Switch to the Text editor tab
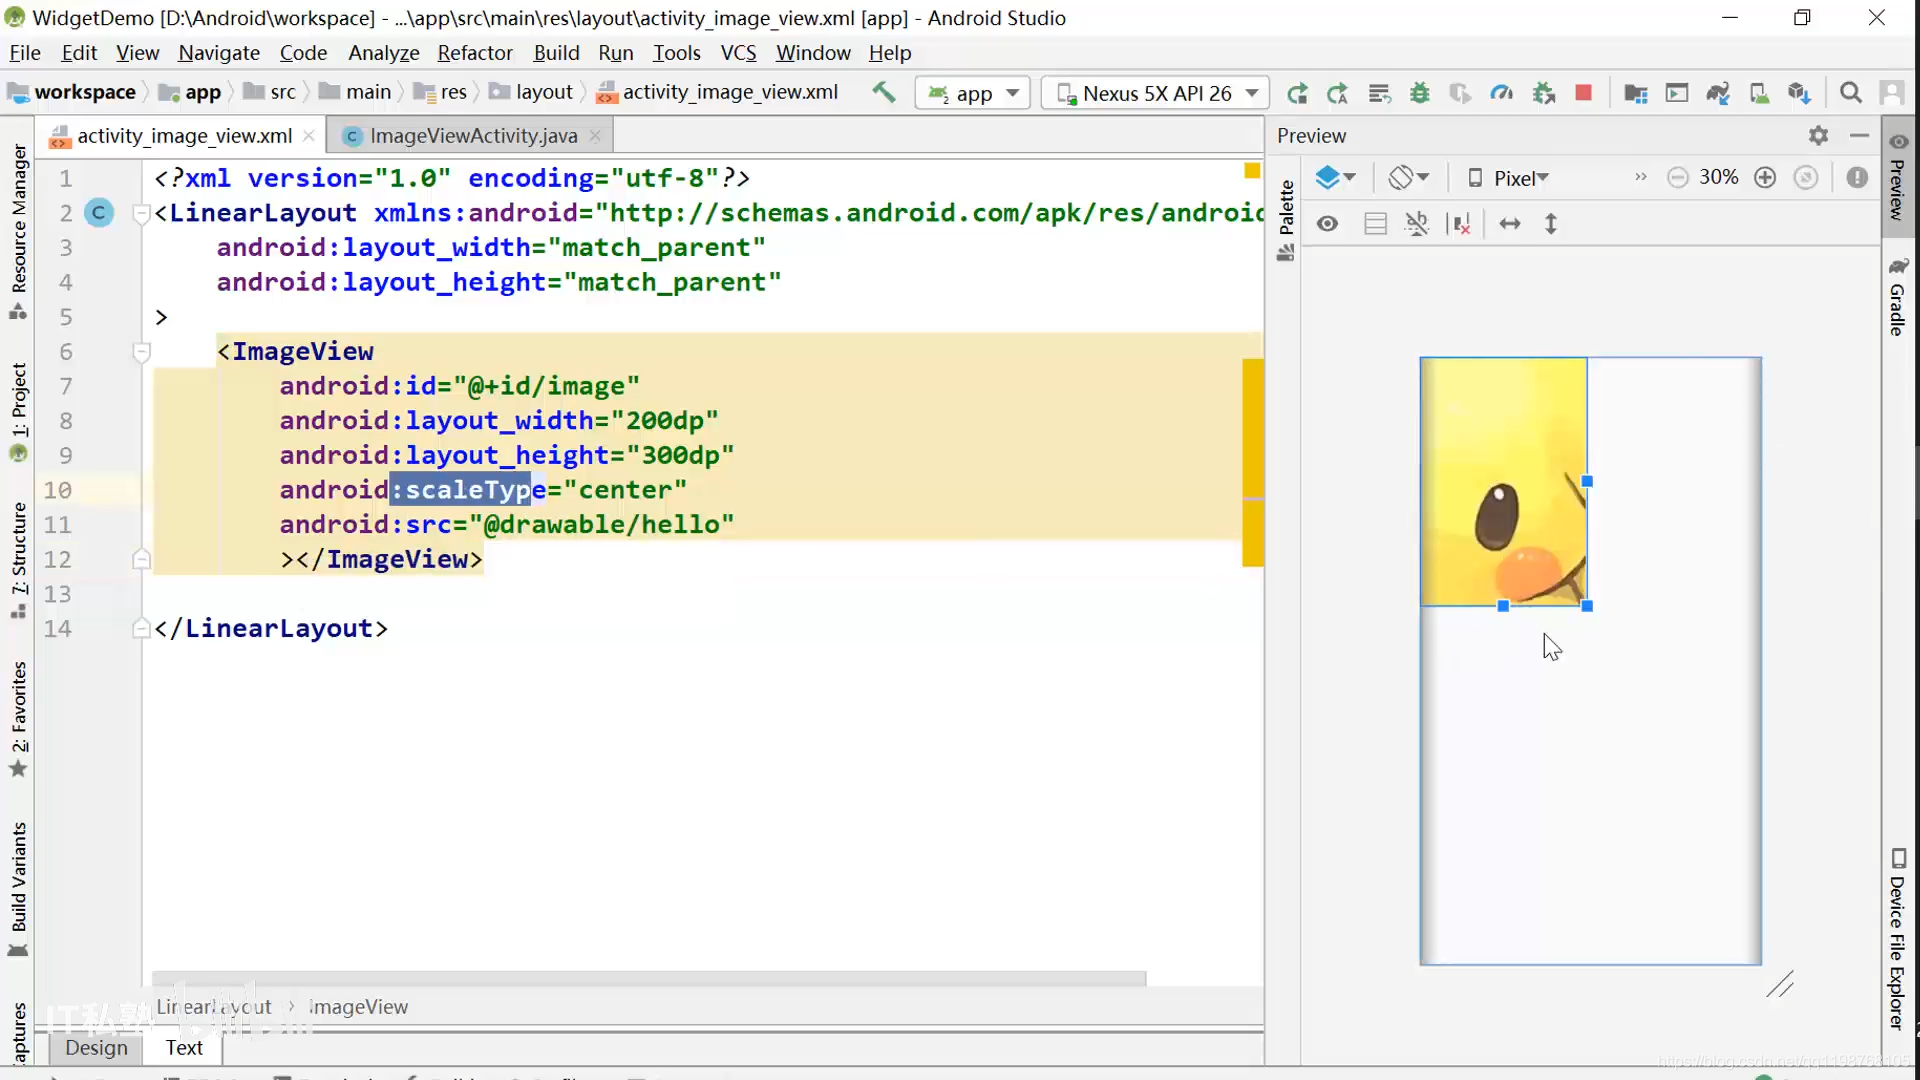The width and height of the screenshot is (1920, 1080). (x=183, y=1046)
